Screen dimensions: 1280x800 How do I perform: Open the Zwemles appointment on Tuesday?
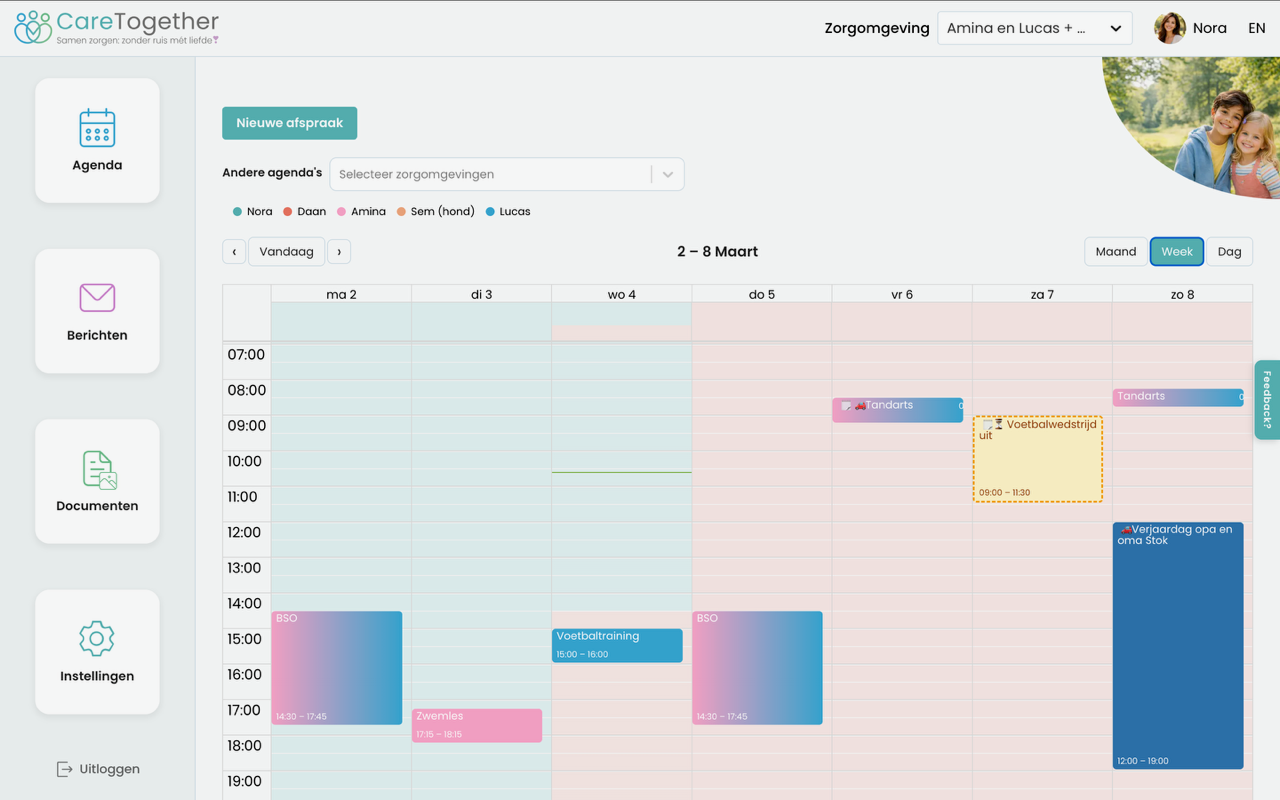[477, 726]
